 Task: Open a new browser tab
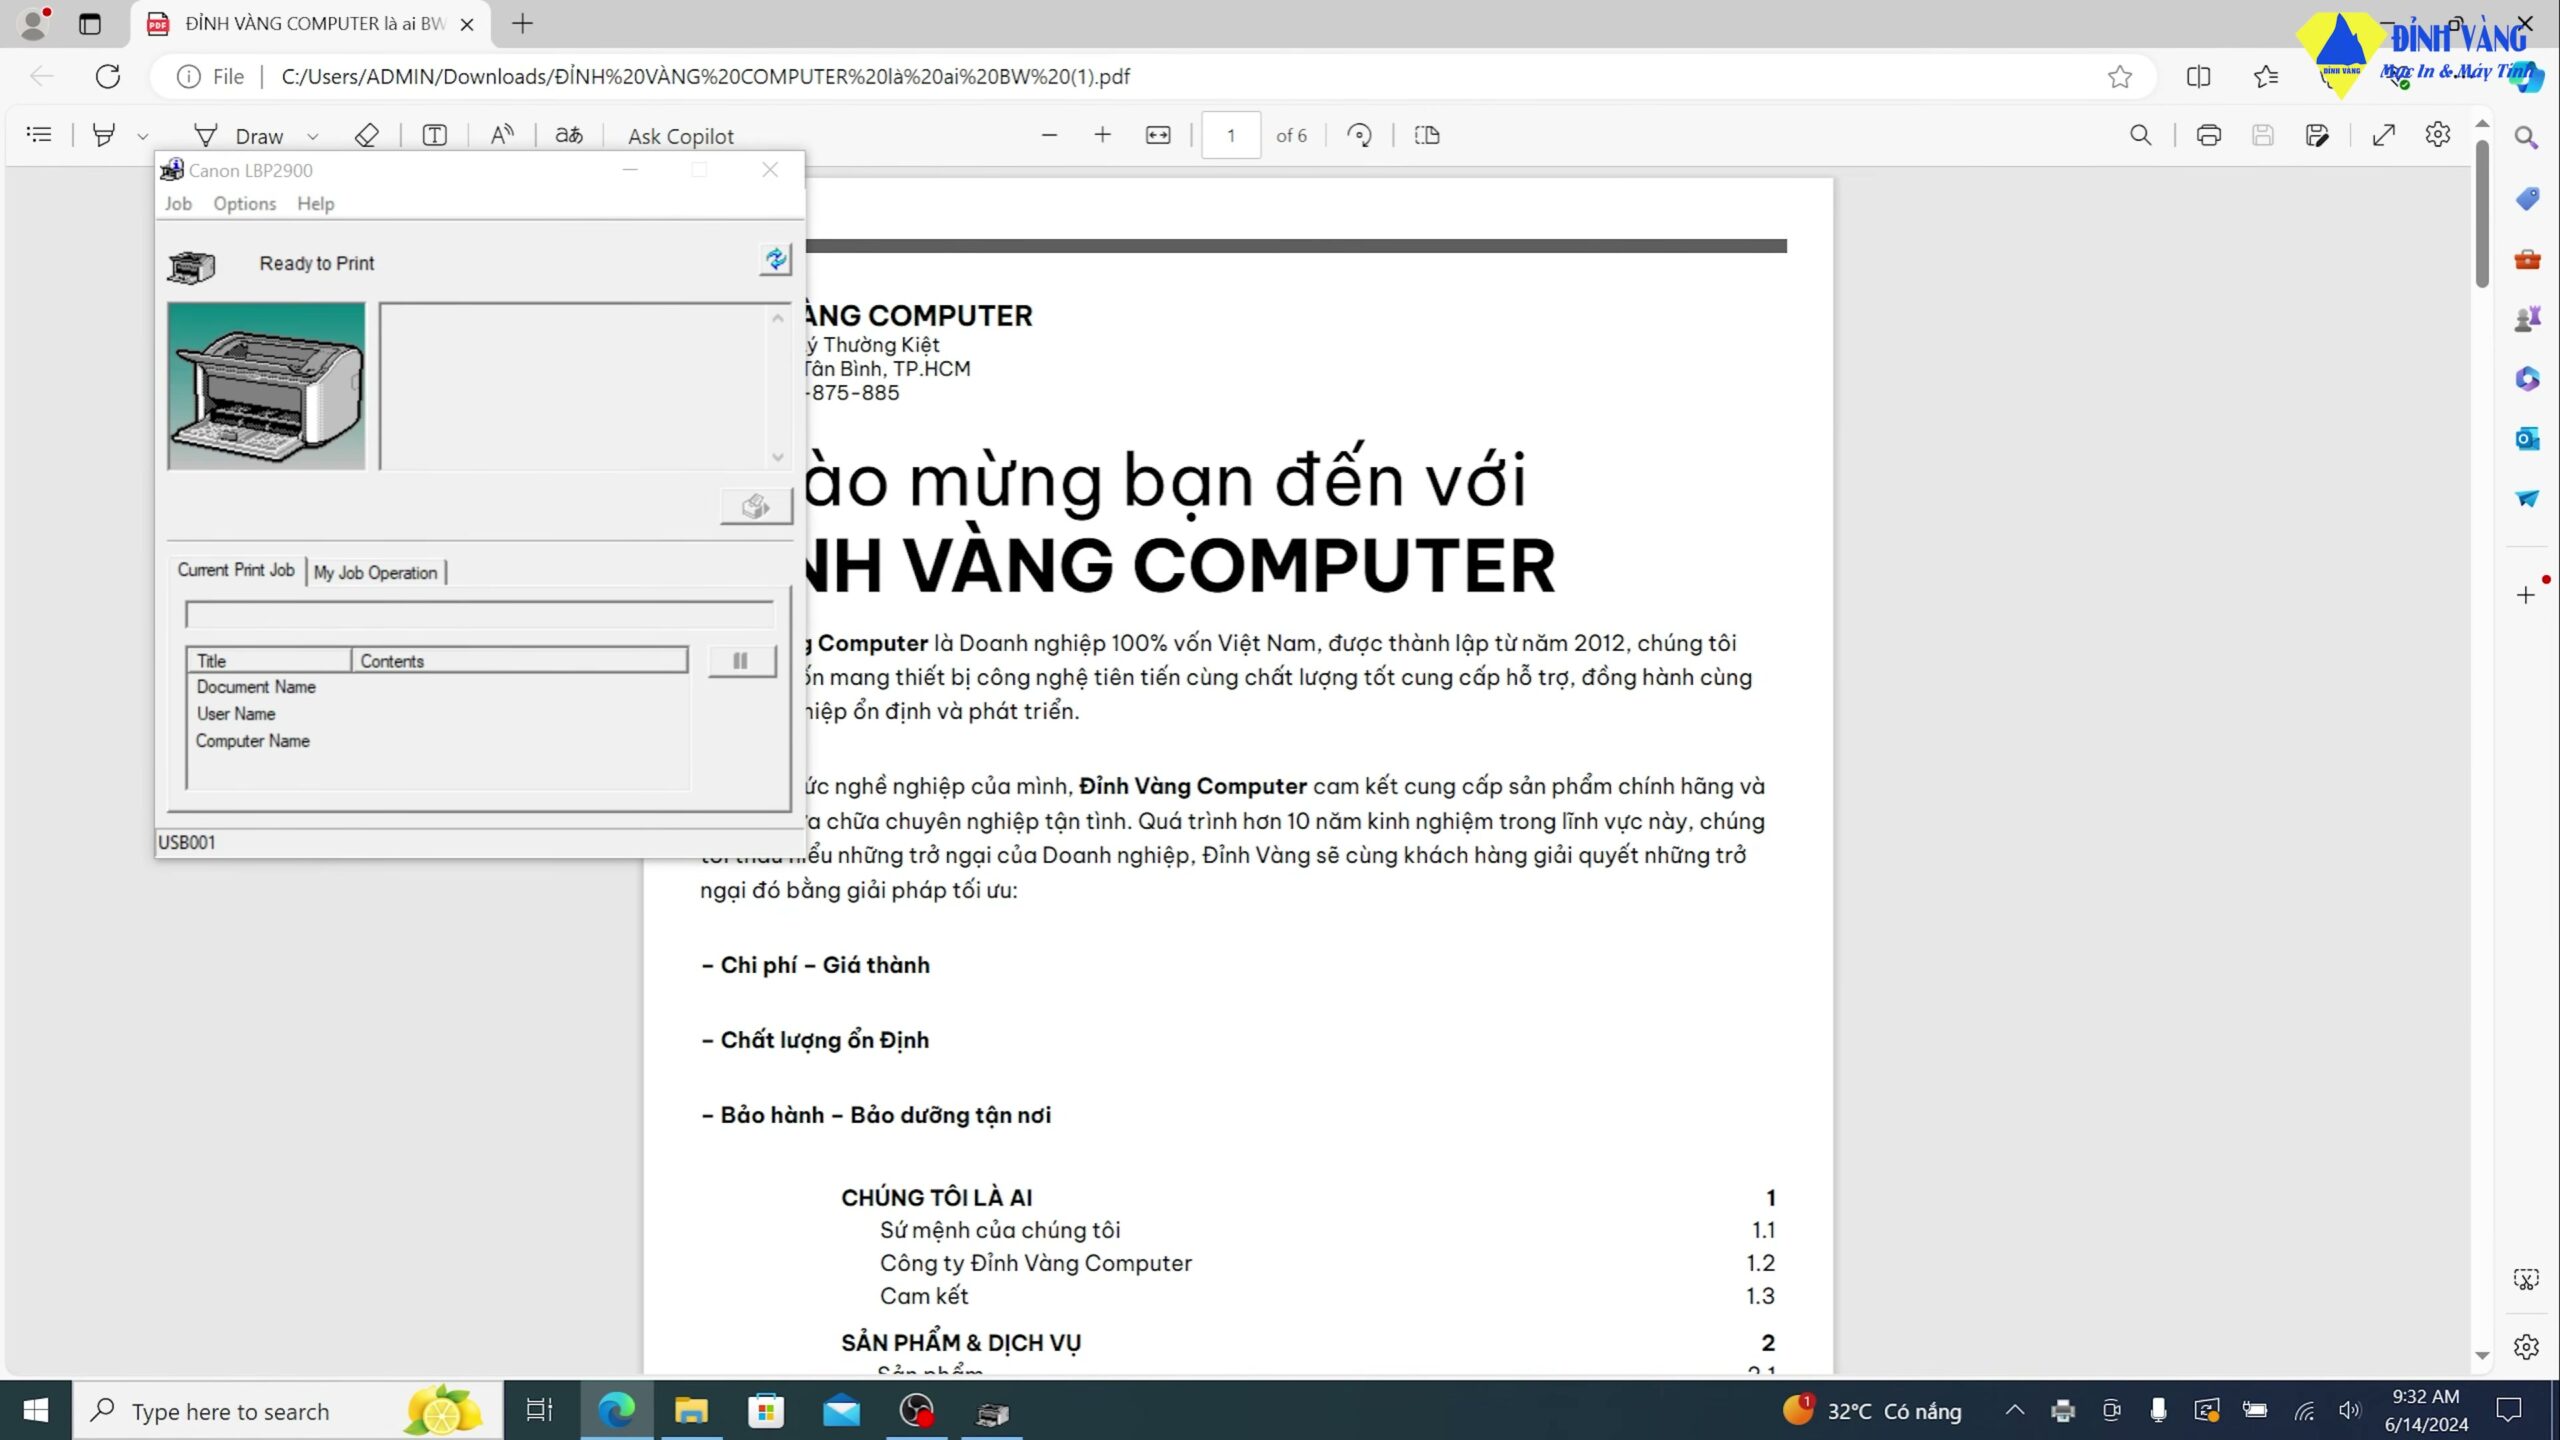pyautogui.click(x=522, y=24)
